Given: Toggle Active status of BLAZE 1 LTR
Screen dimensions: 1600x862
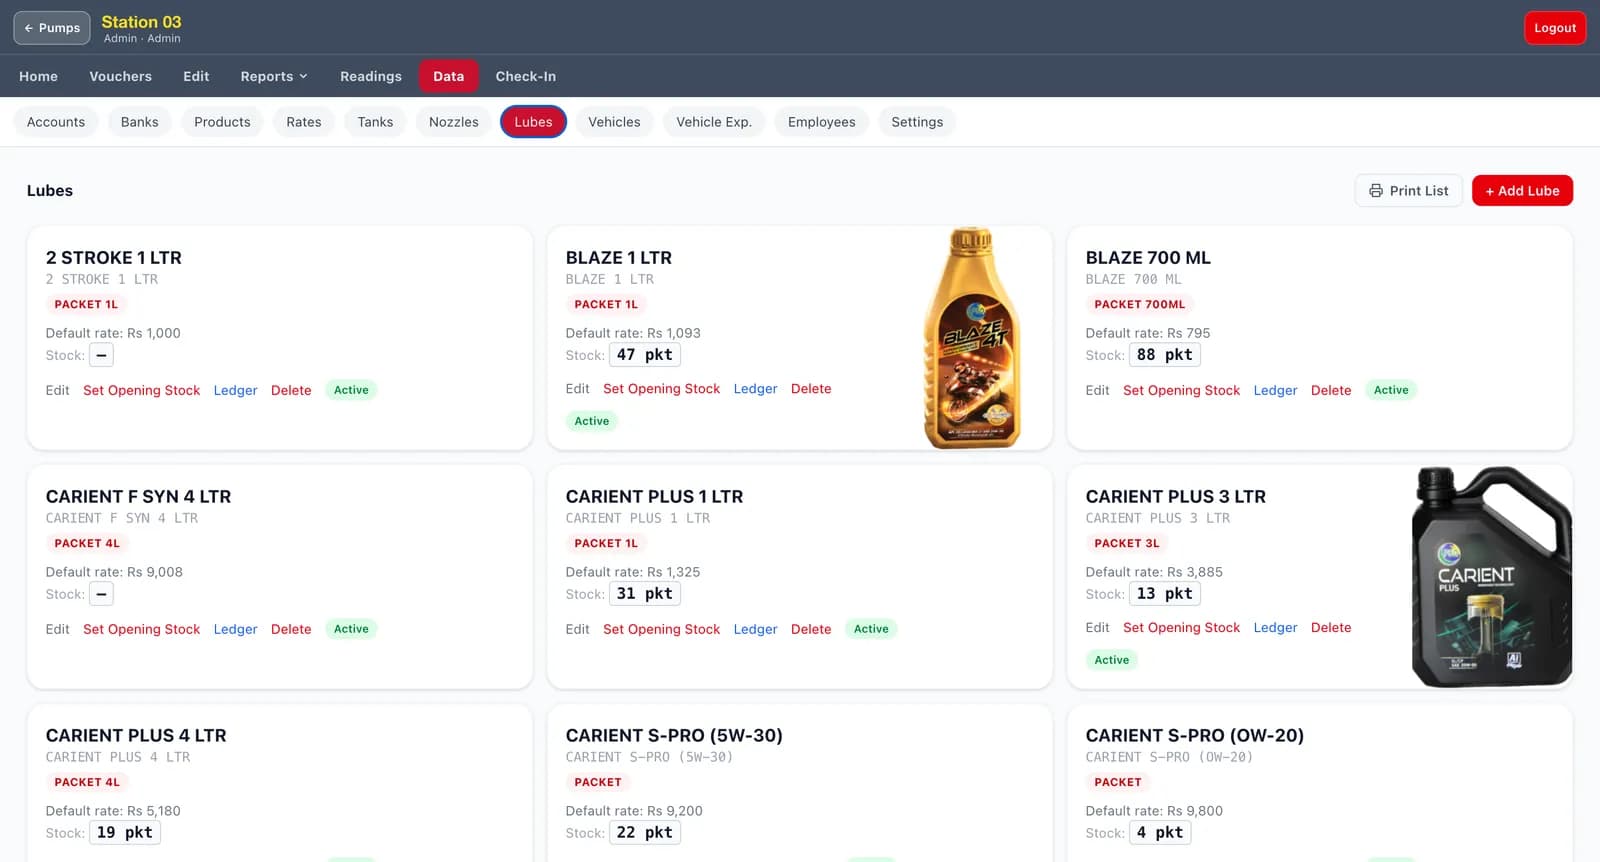Looking at the screenshot, I should pyautogui.click(x=592, y=421).
